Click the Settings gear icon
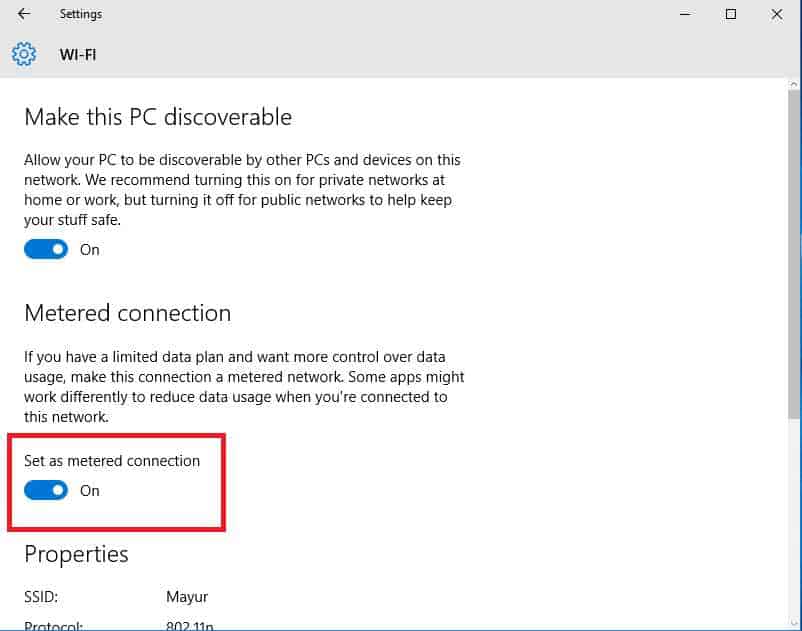This screenshot has height=631, width=802. point(24,54)
